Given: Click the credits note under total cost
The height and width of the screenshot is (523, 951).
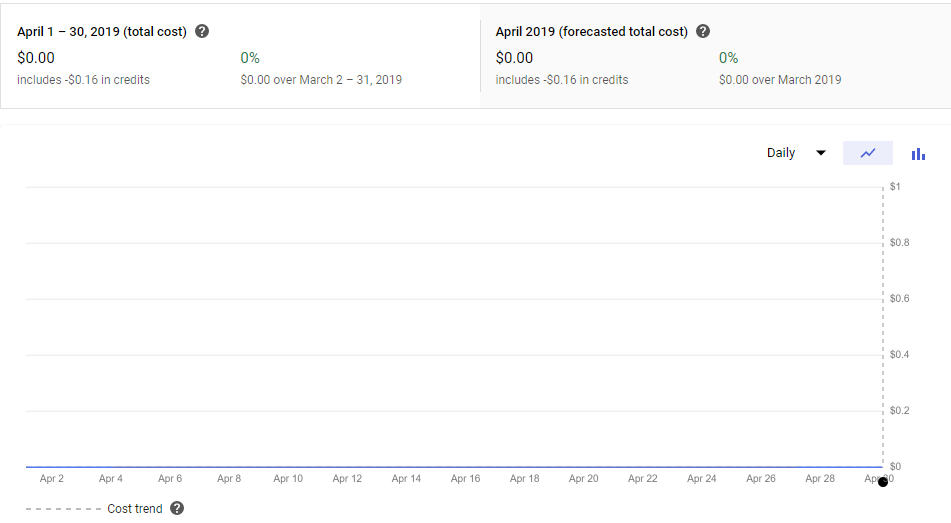Looking at the screenshot, I should click(83, 80).
